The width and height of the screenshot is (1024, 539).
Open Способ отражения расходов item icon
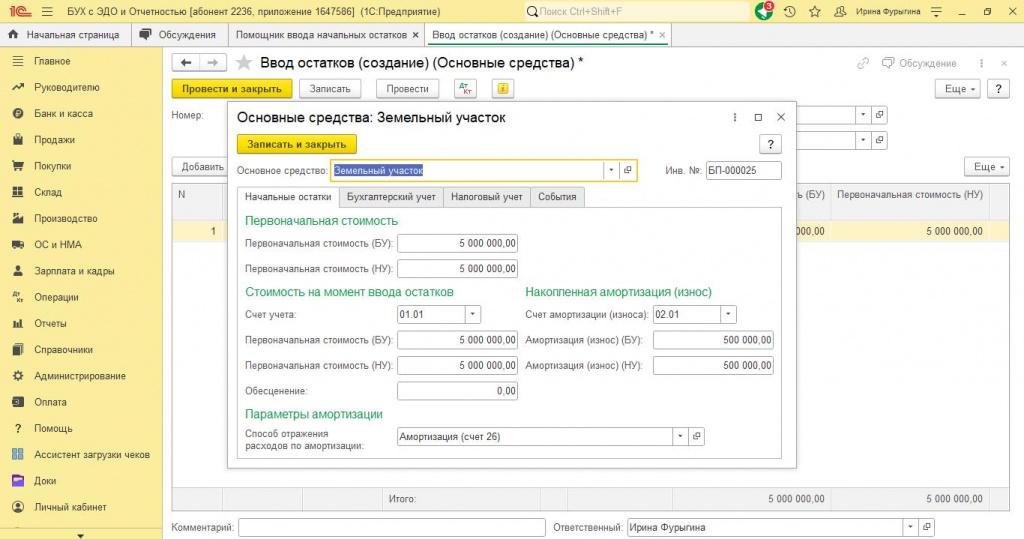697,436
